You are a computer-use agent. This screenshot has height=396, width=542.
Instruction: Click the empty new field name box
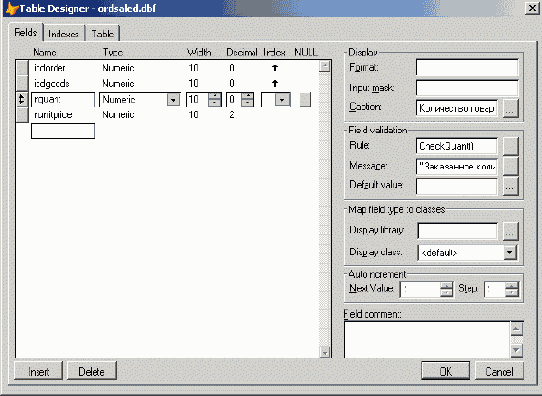pyautogui.click(x=63, y=131)
